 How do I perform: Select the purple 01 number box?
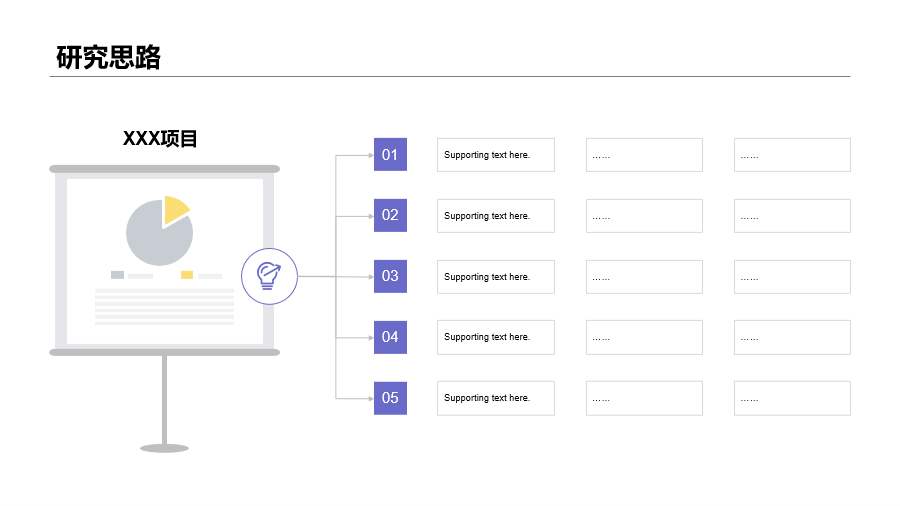point(390,155)
